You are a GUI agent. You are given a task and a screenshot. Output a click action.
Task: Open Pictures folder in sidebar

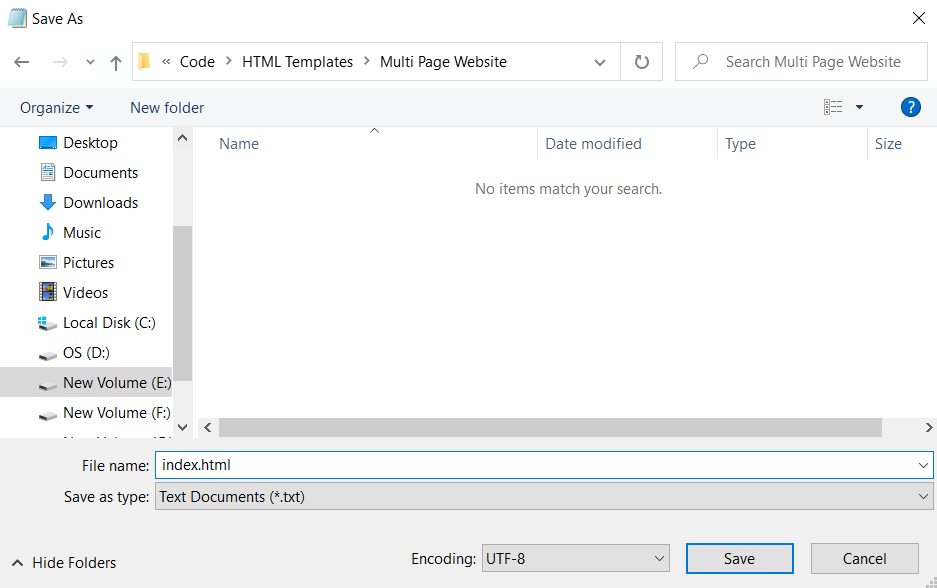[88, 262]
